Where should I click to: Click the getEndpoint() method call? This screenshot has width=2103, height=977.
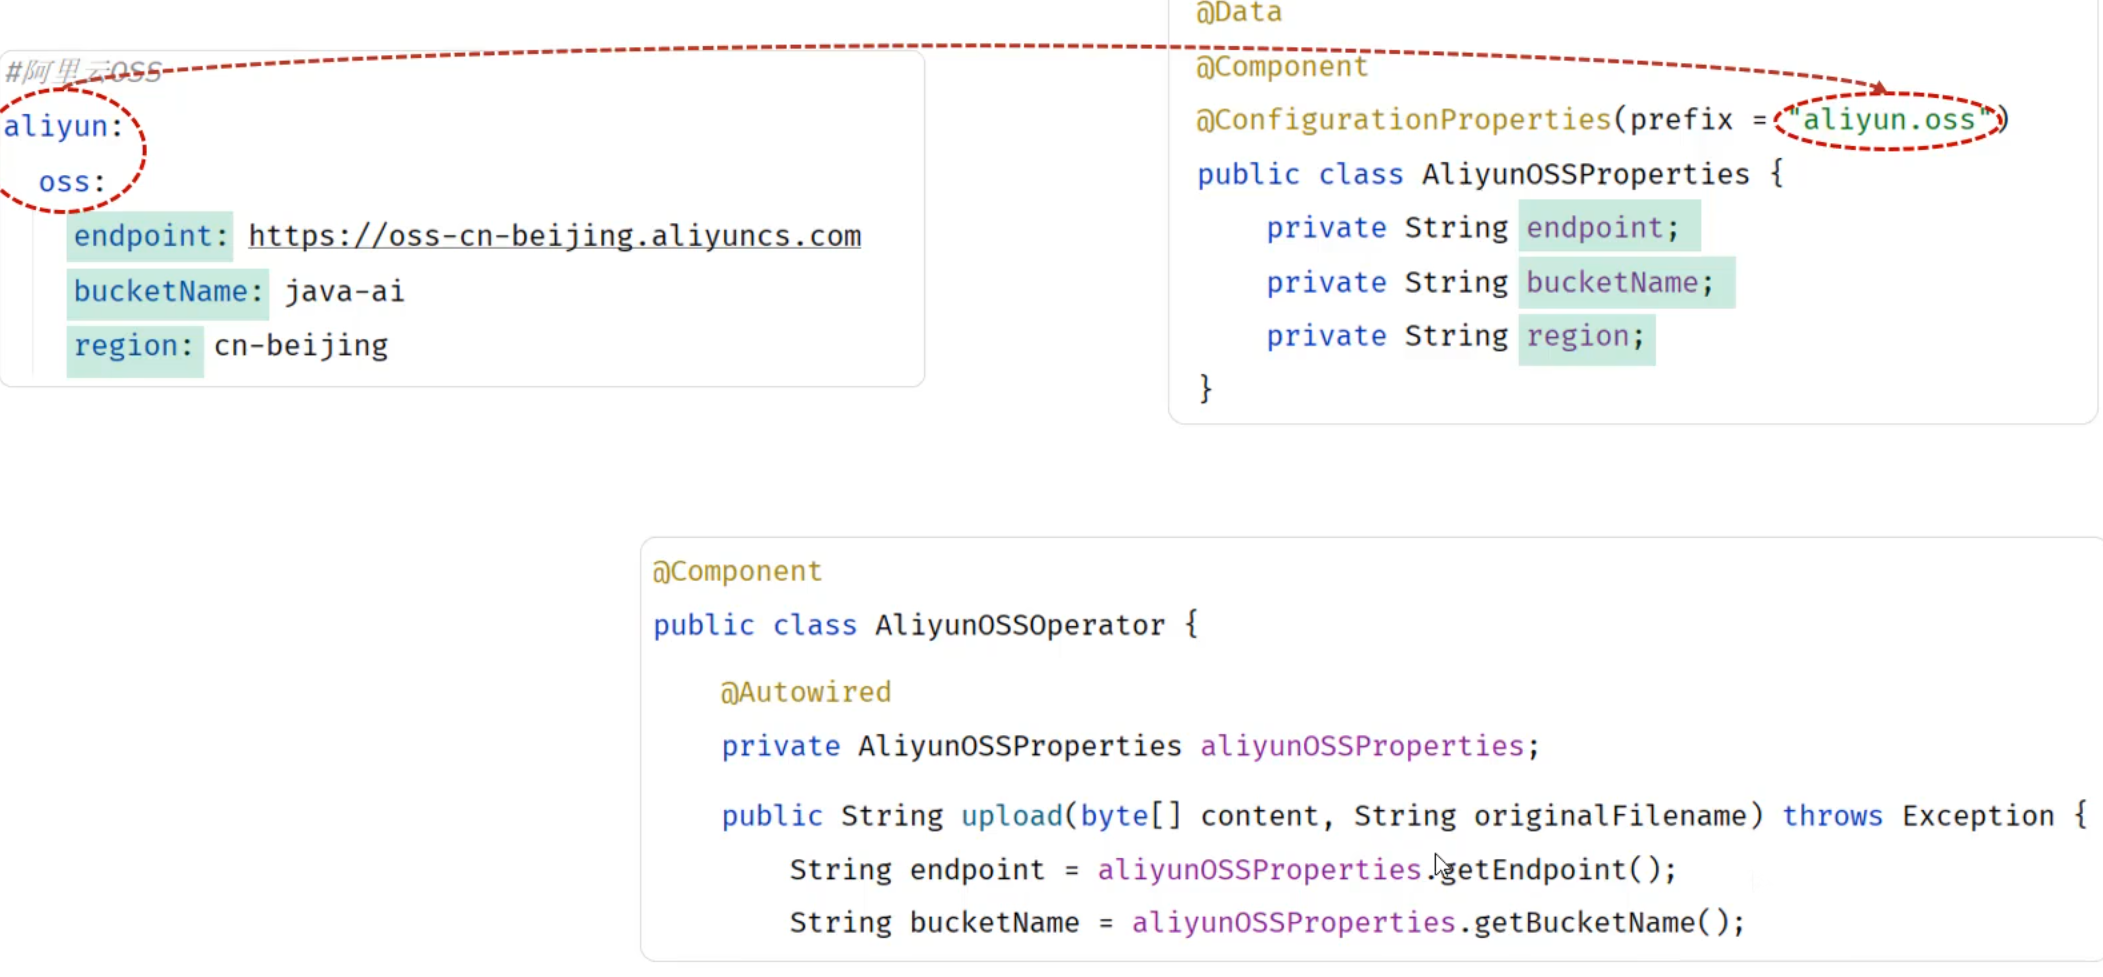tap(1556, 870)
